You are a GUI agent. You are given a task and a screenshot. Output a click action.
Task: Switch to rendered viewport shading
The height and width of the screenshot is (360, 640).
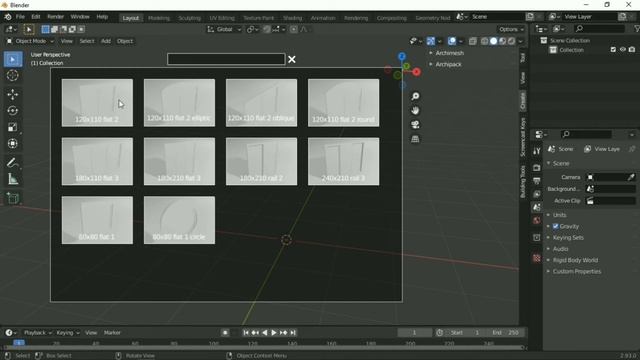click(511, 41)
